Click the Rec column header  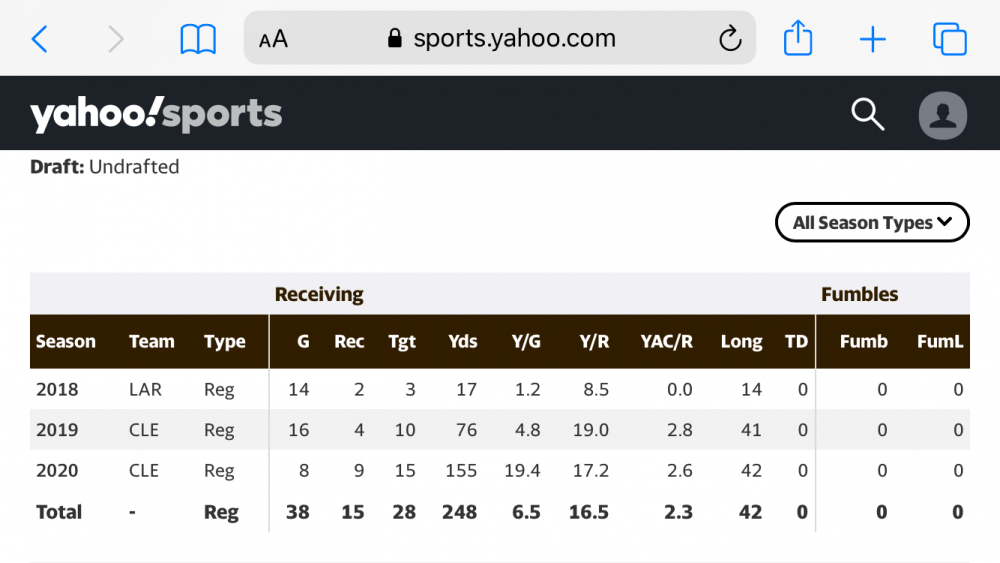point(349,342)
